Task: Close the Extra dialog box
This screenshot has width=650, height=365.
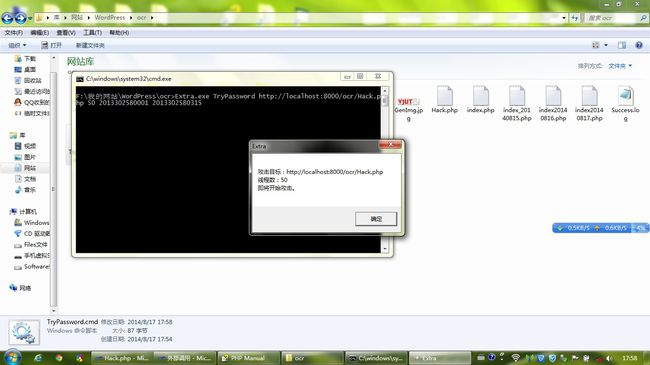Action: 390,145
